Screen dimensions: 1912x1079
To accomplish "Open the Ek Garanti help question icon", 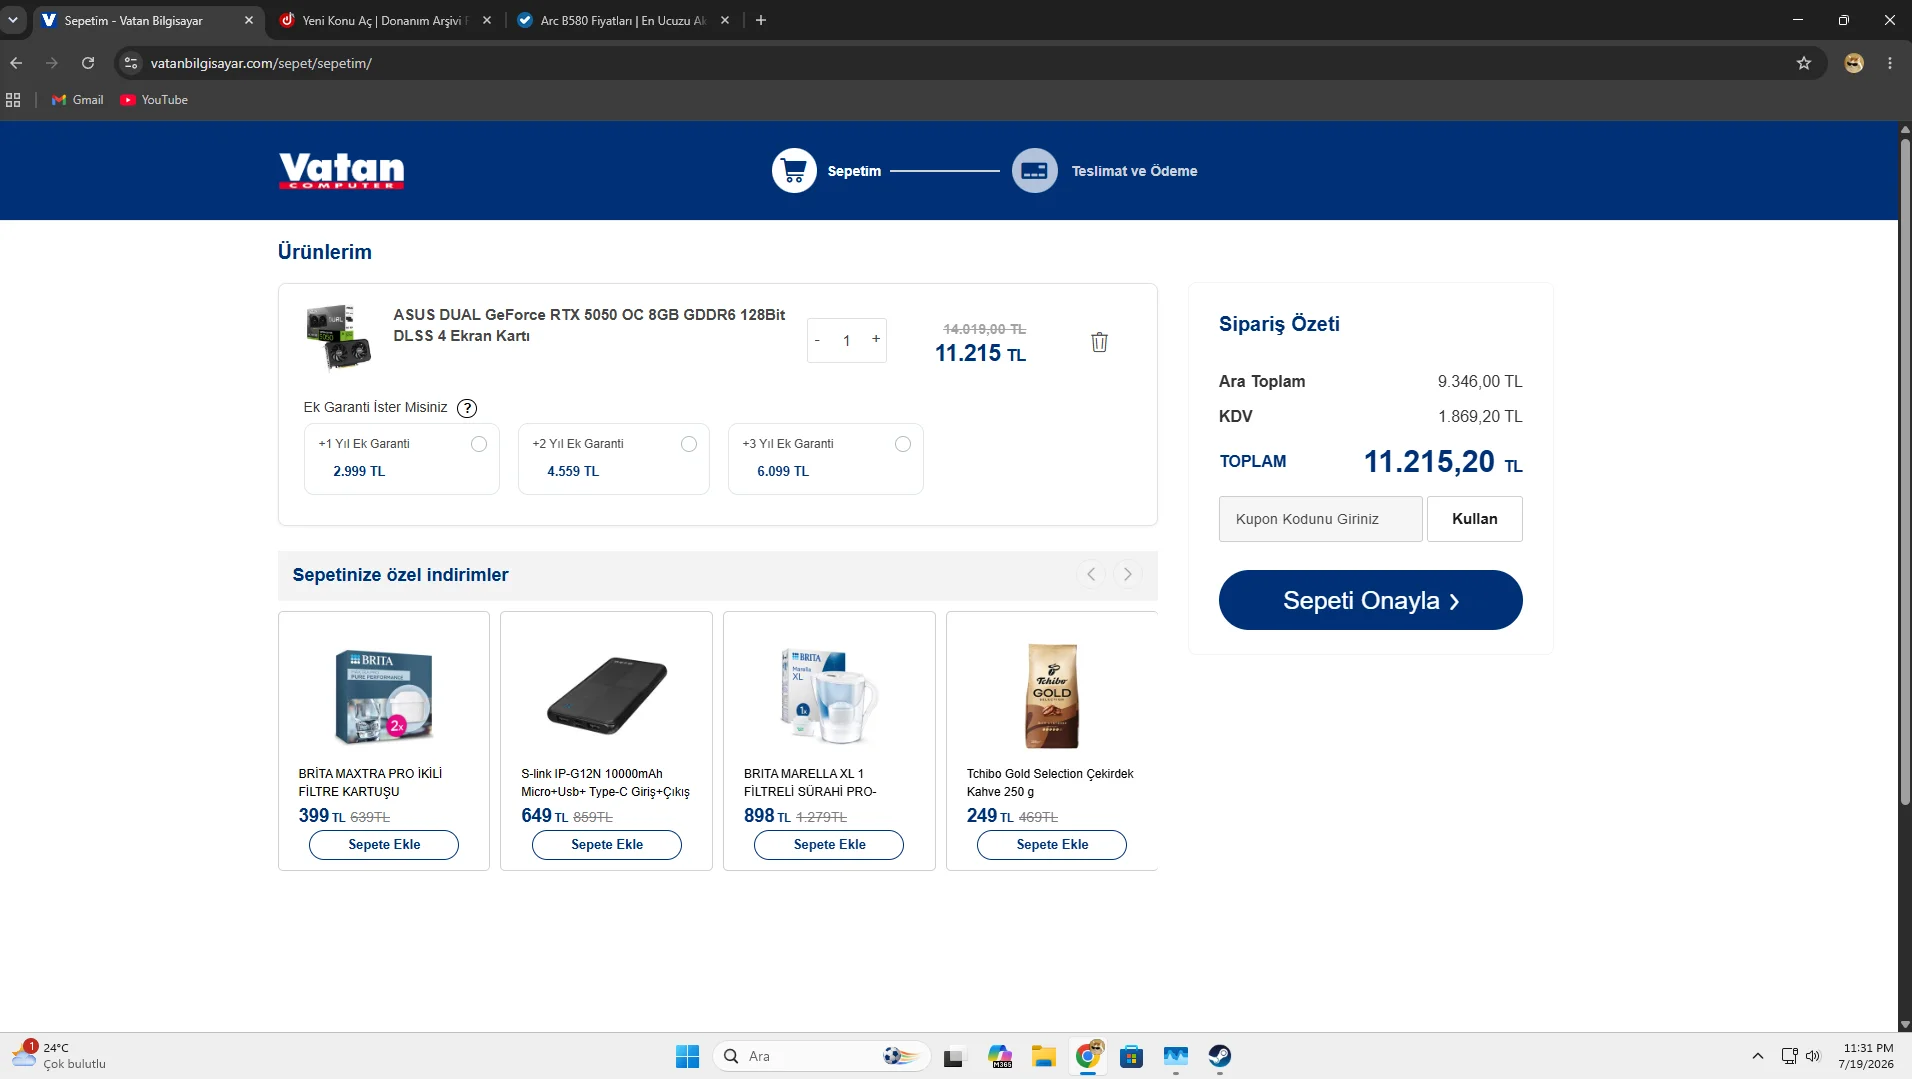I will 467,408.
